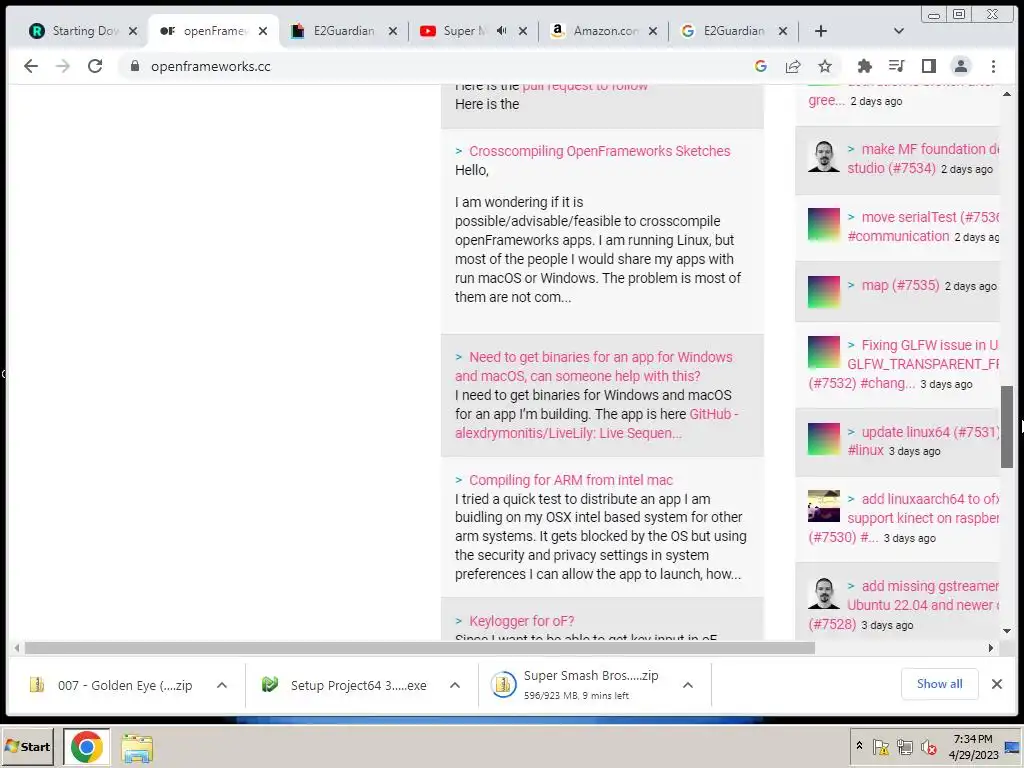The height and width of the screenshot is (768, 1024).
Task: Go back using the browser back arrow
Action: pos(31,66)
